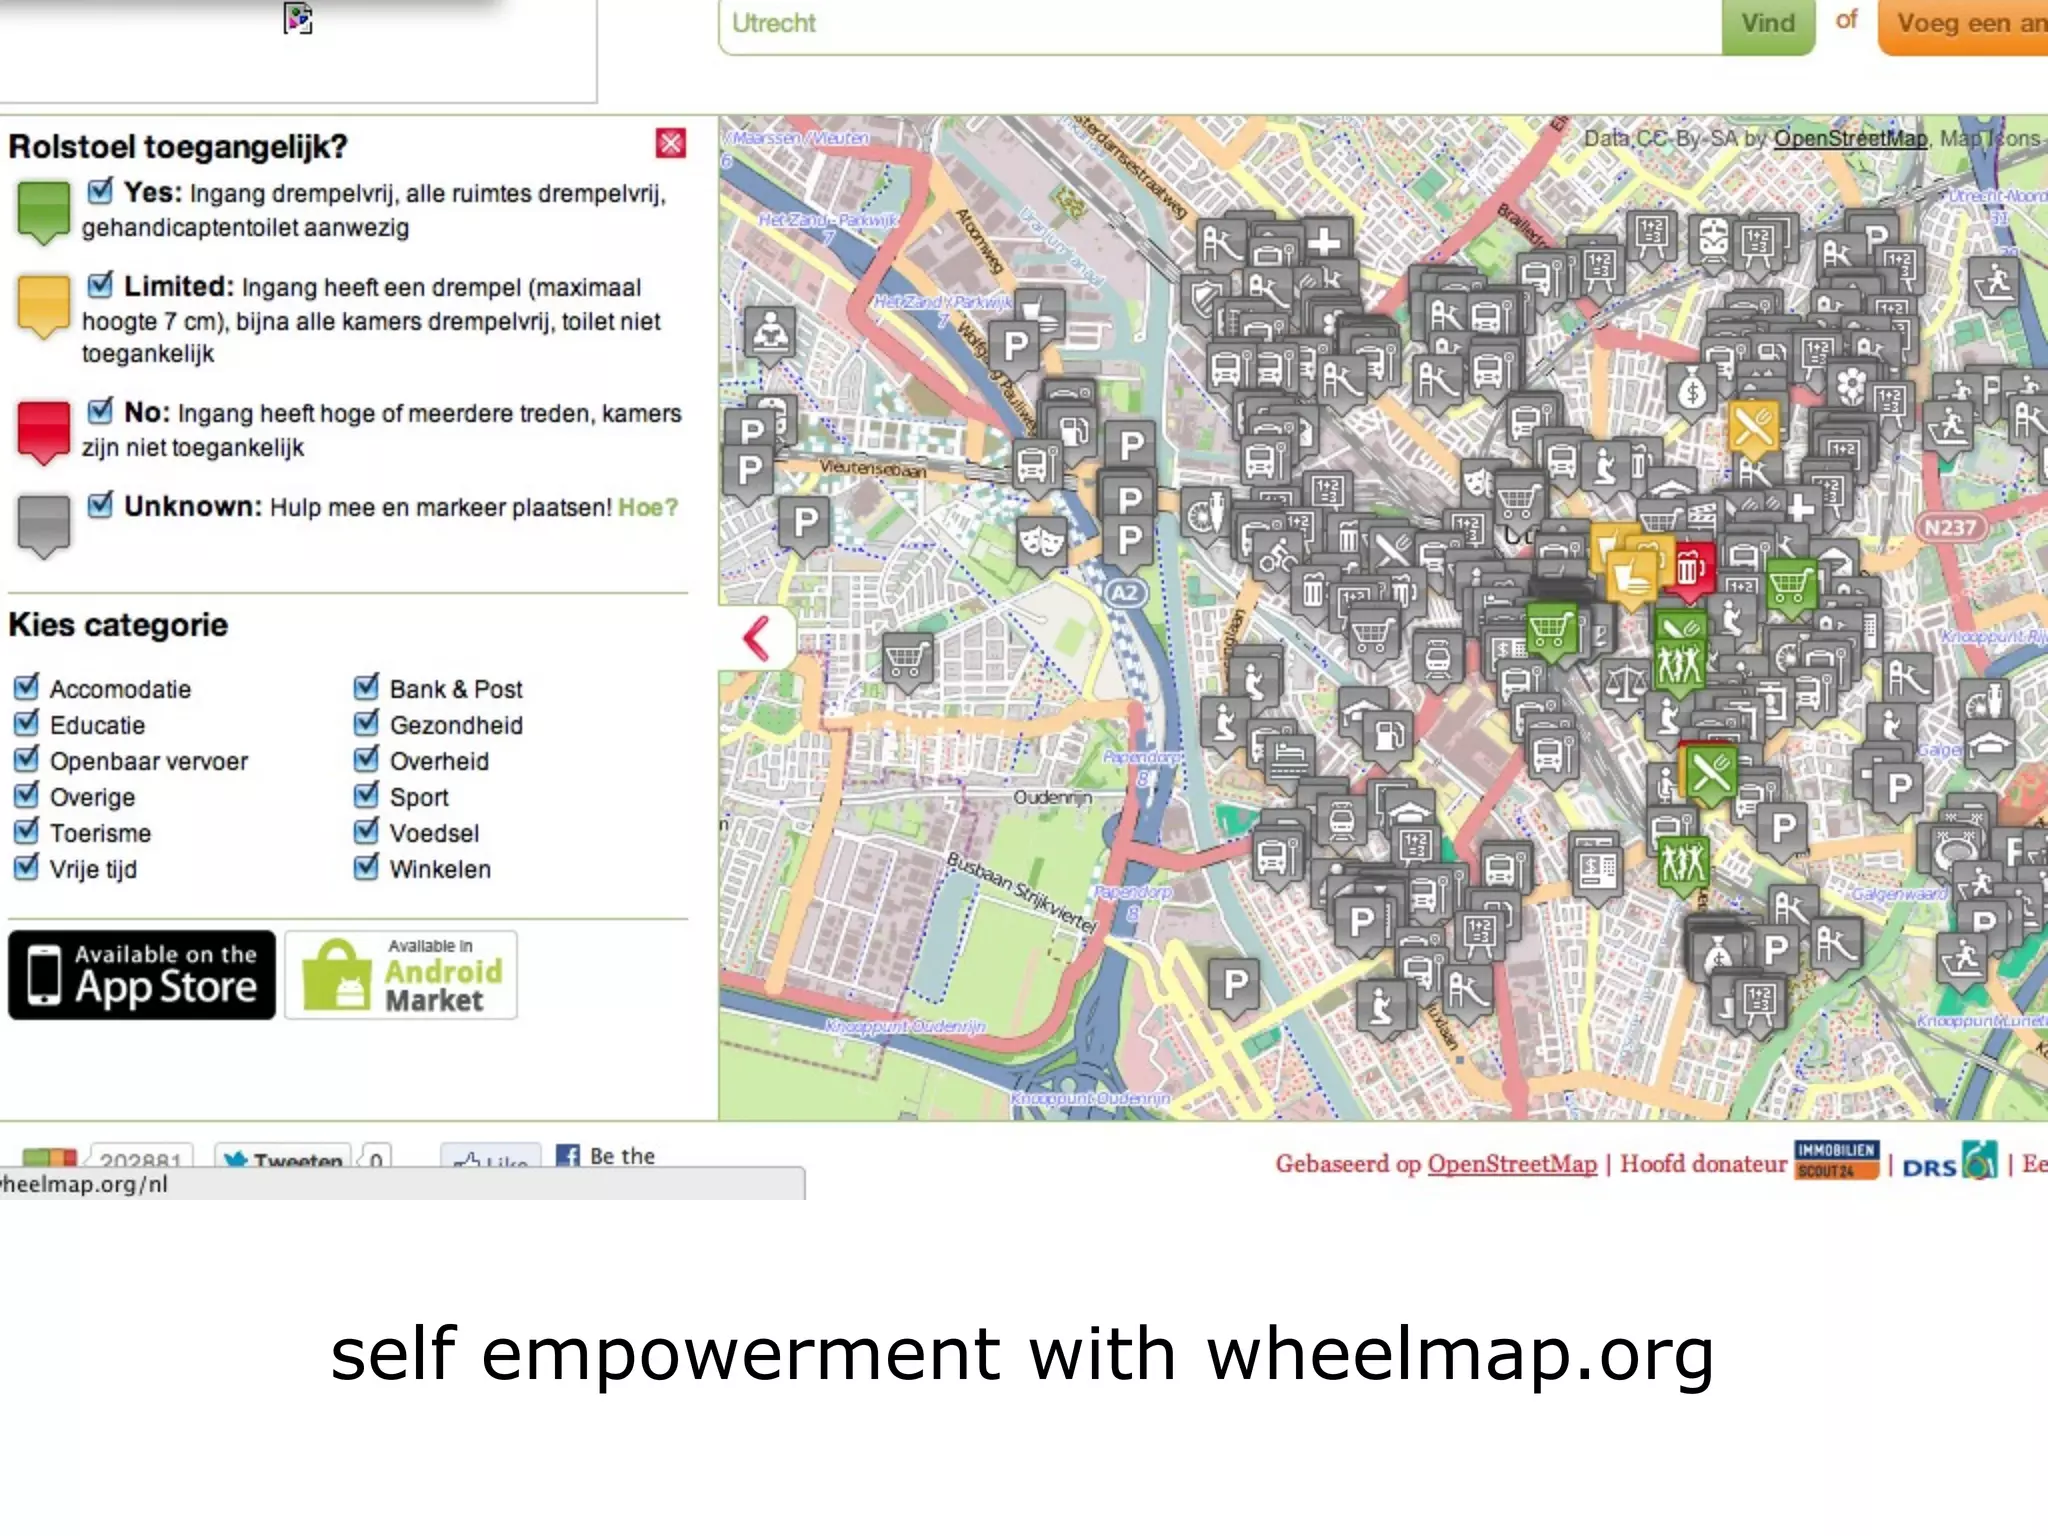
Task: Click the N237 road shield
Action: coord(1950,527)
